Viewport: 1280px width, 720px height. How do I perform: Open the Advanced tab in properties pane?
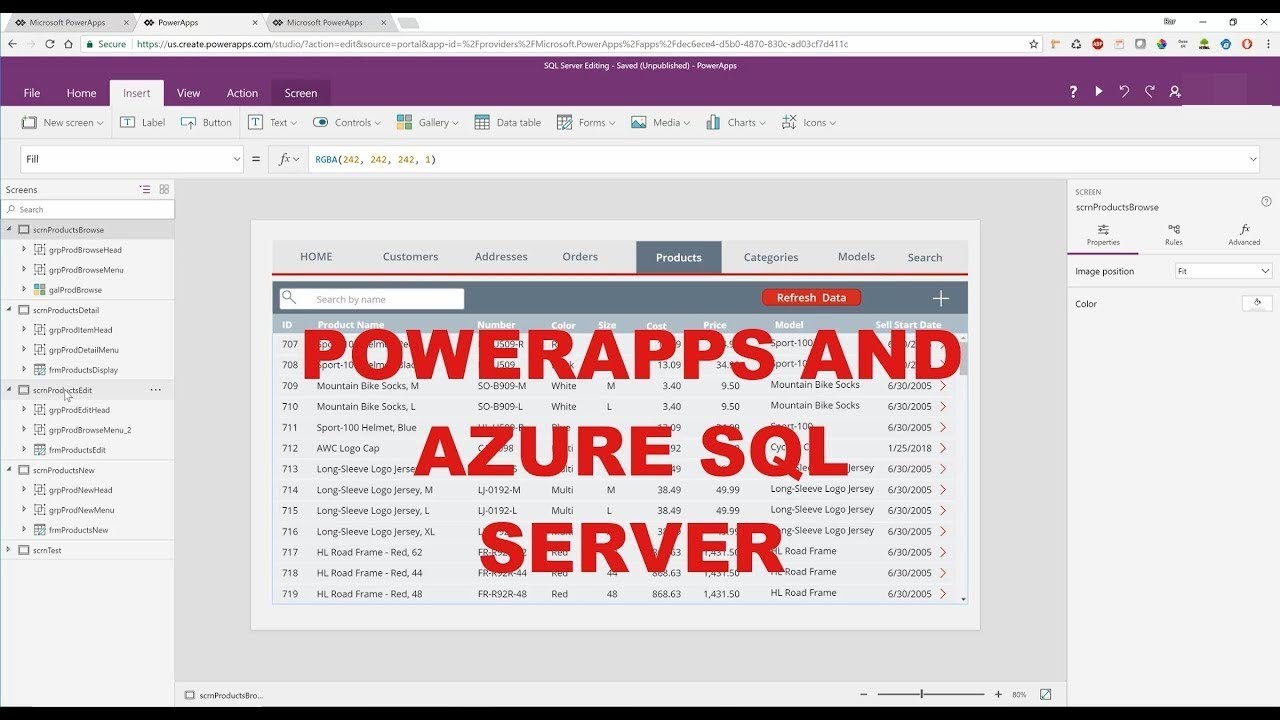coord(1244,235)
